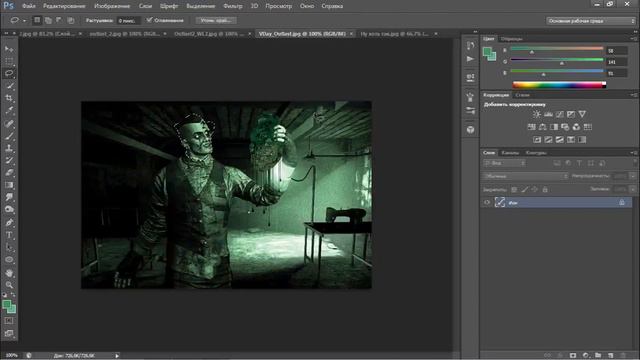640x360 pixels.
Task: Select the Zoom tool
Action: point(9,285)
